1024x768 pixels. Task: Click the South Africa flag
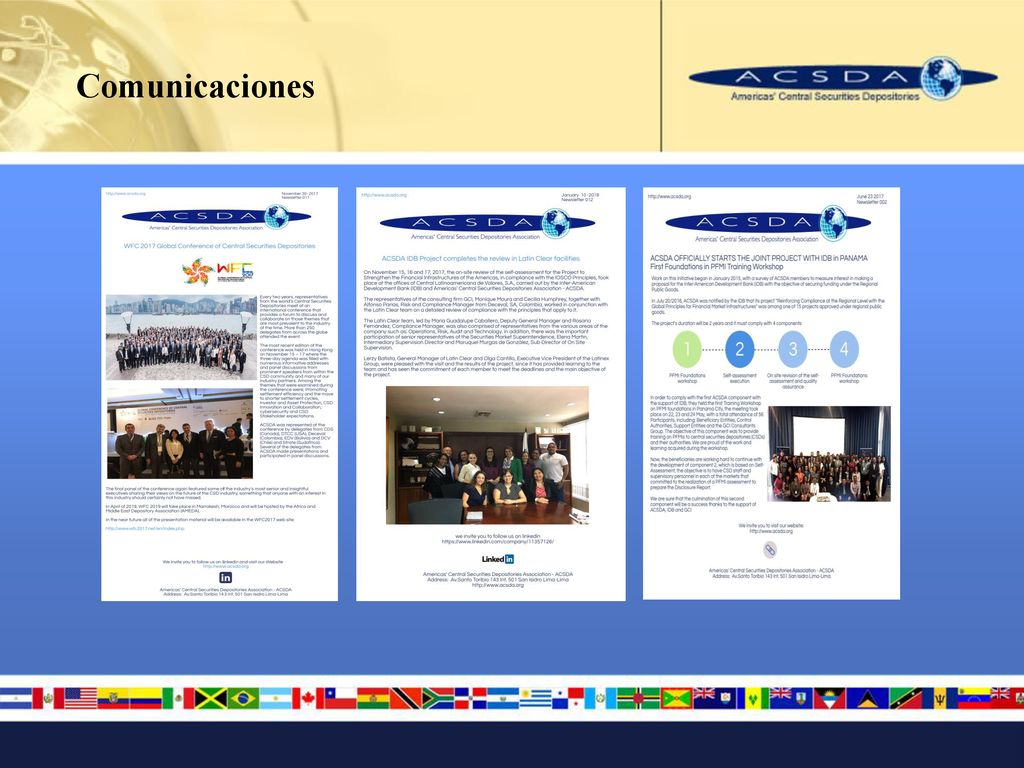[x=438, y=698]
